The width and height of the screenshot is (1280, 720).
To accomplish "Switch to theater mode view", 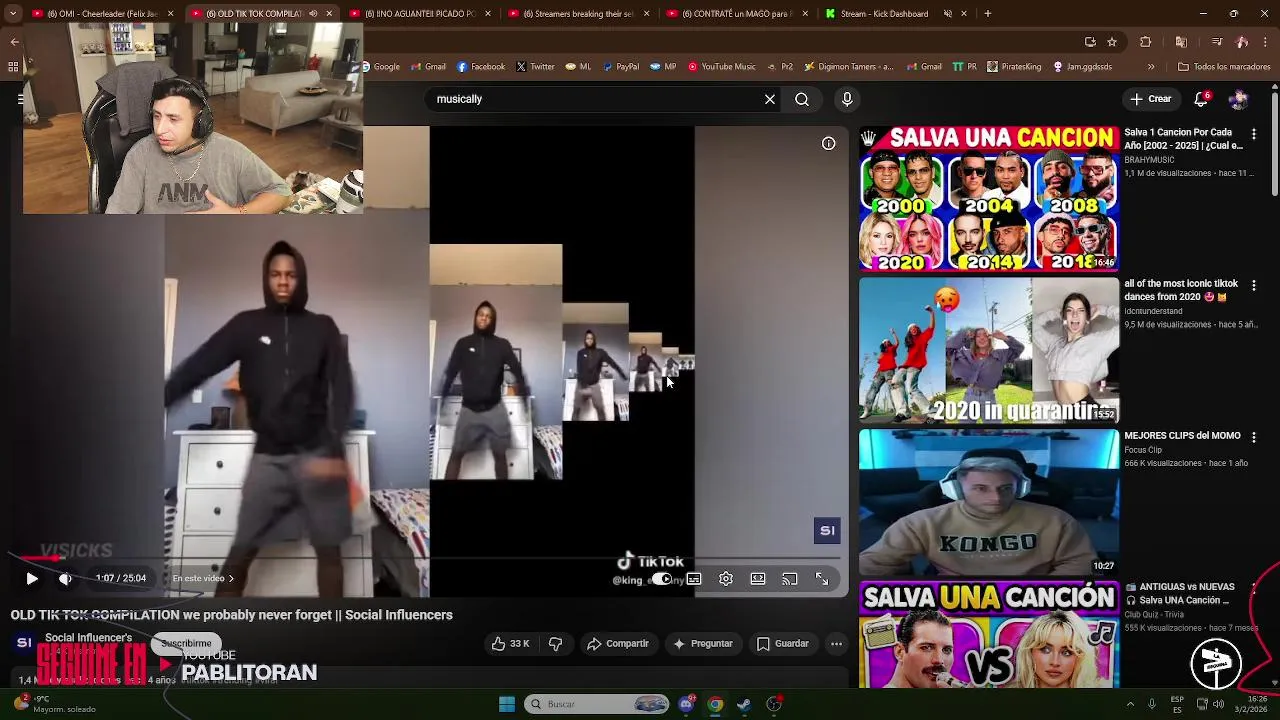I will pos(758,579).
